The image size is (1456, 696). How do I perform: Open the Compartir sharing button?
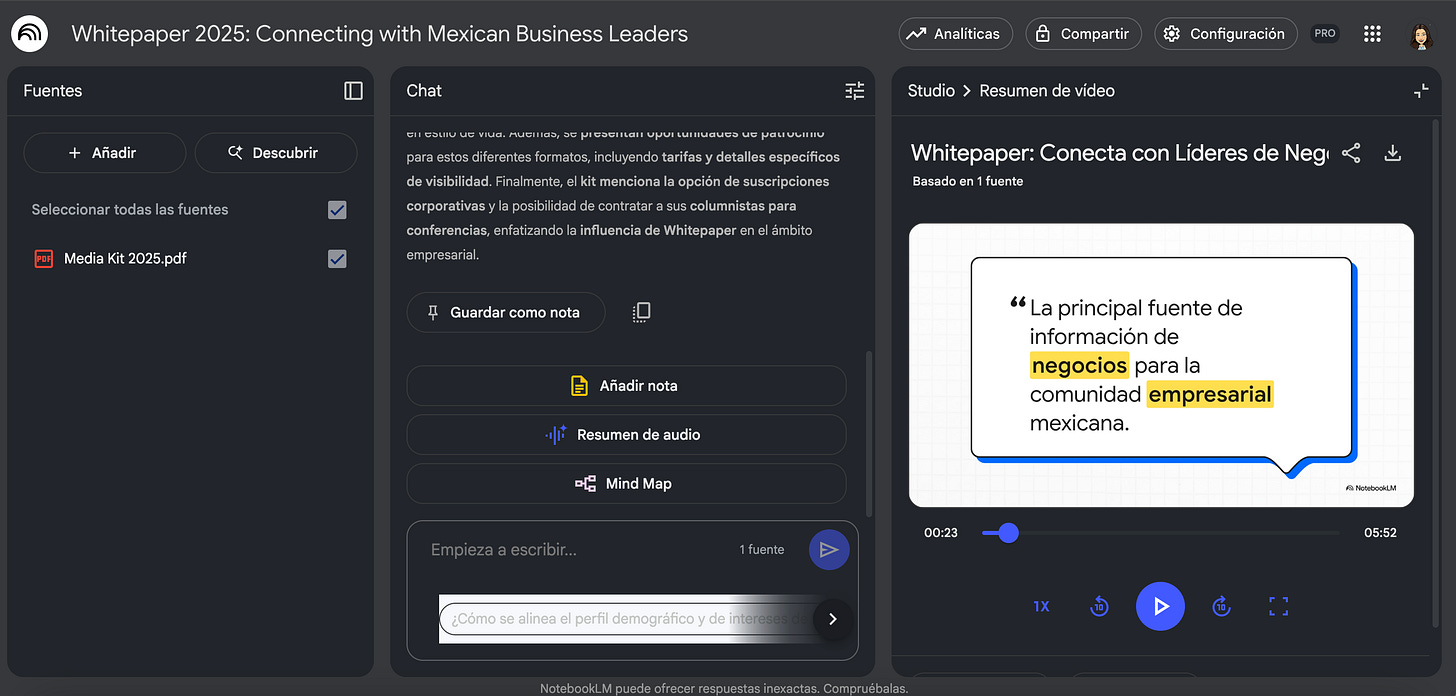click(x=1083, y=34)
